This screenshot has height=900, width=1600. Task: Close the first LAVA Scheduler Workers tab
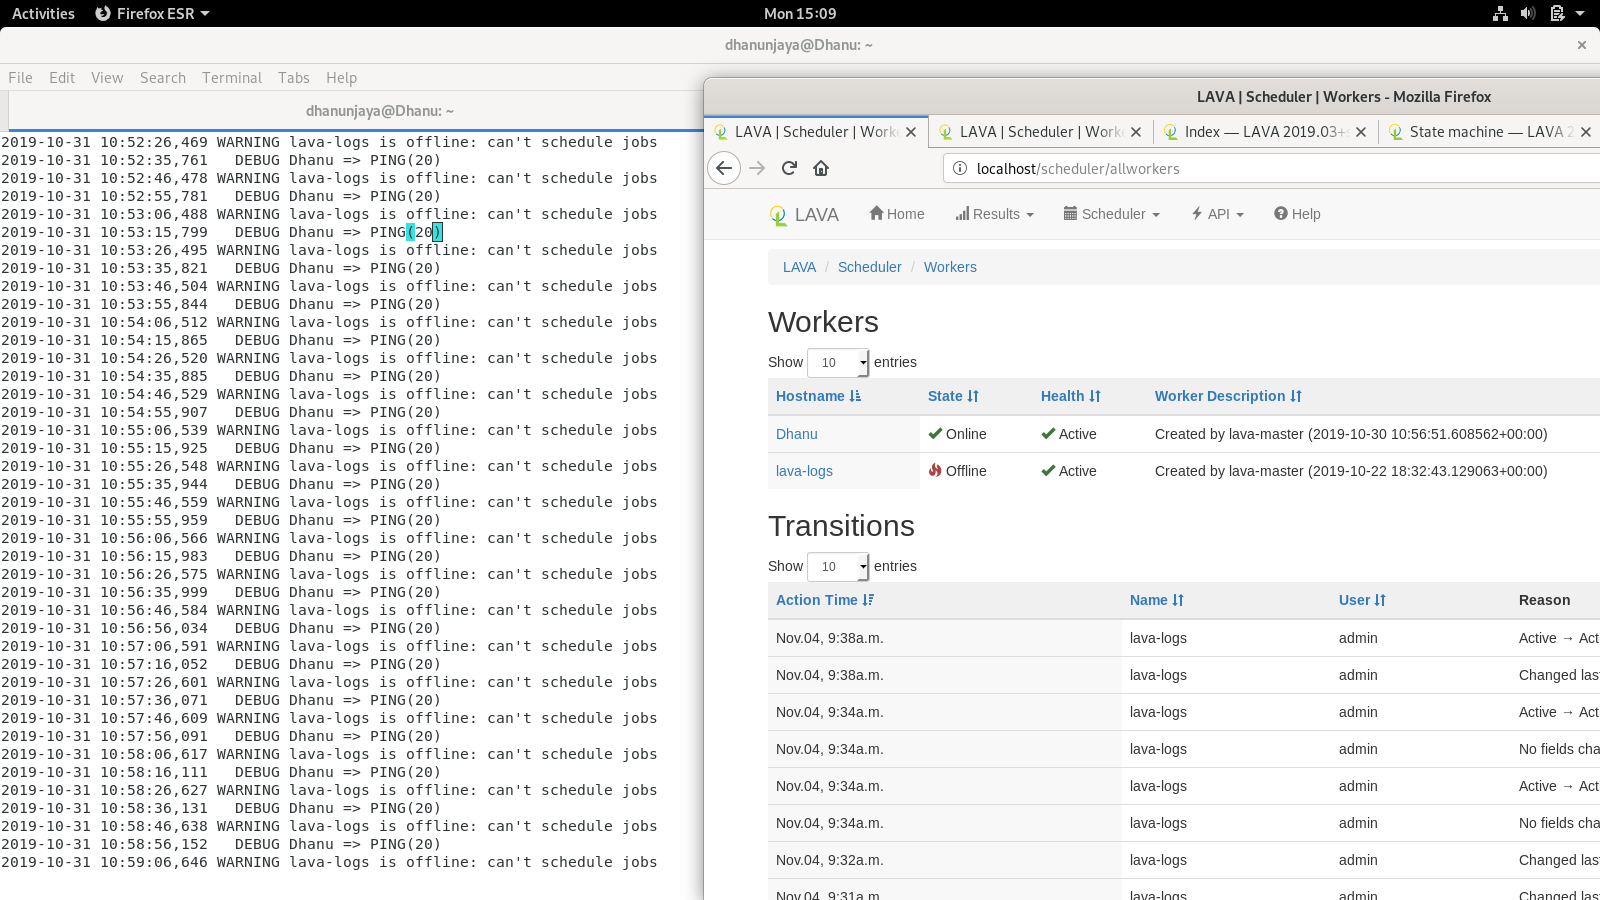(911, 132)
